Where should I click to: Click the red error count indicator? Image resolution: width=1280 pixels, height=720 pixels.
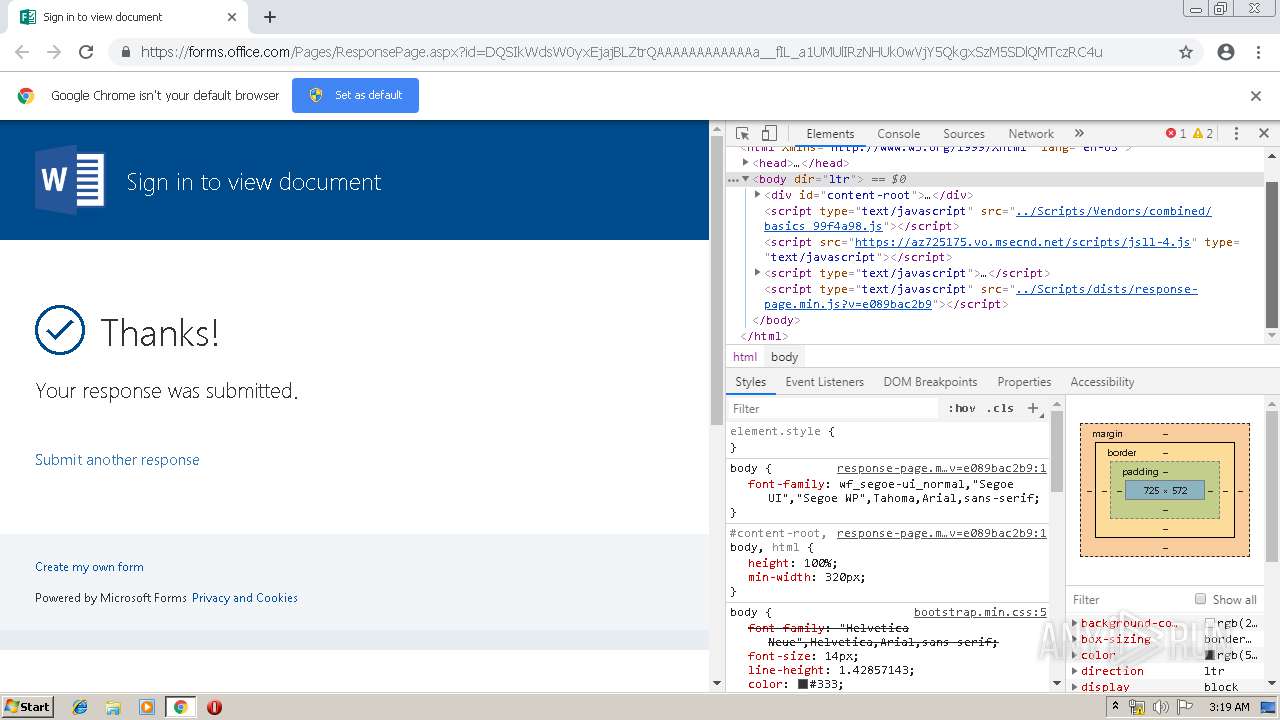[1176, 133]
